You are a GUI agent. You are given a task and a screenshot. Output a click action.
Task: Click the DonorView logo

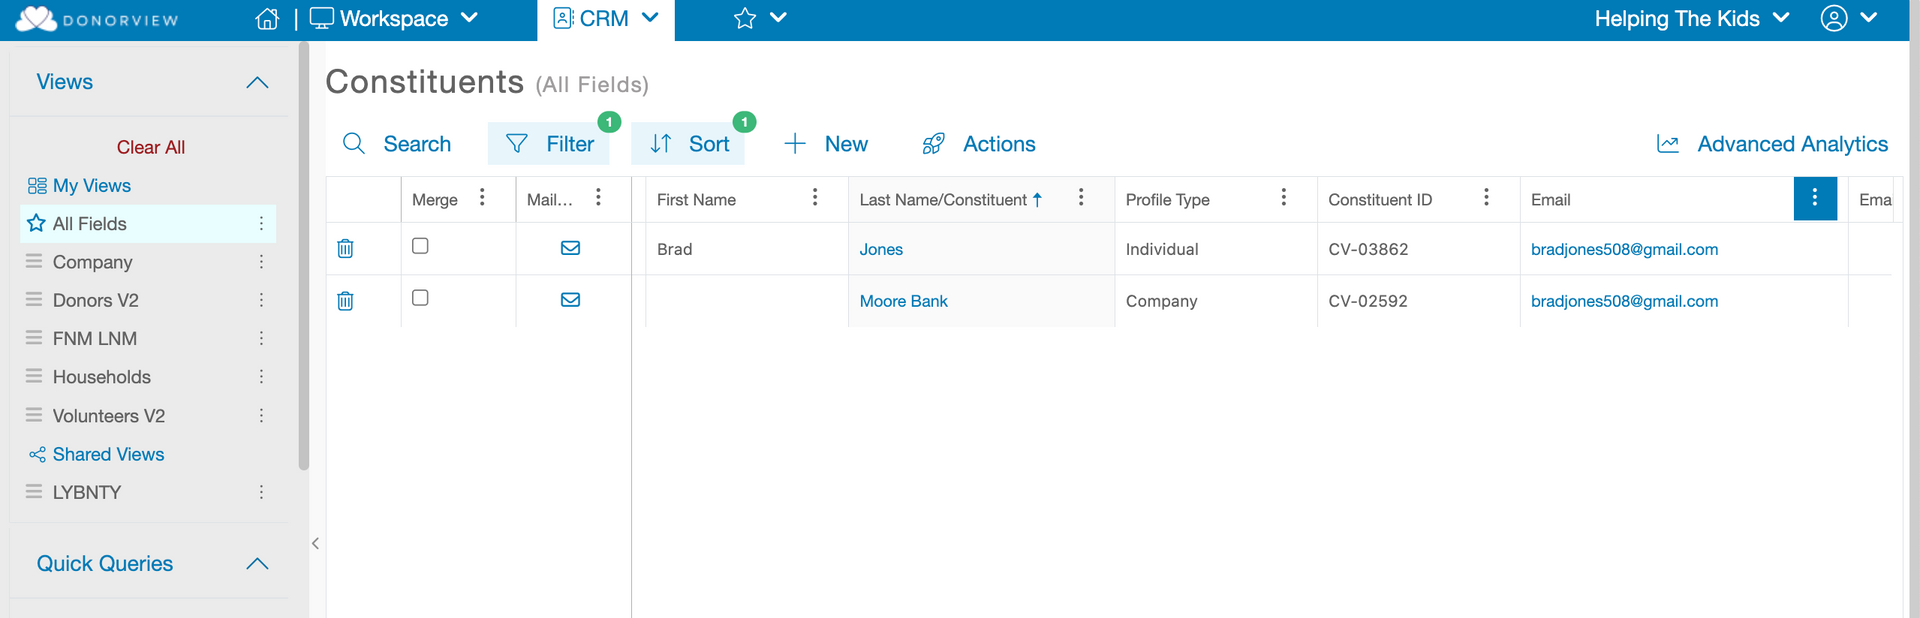(x=97, y=19)
